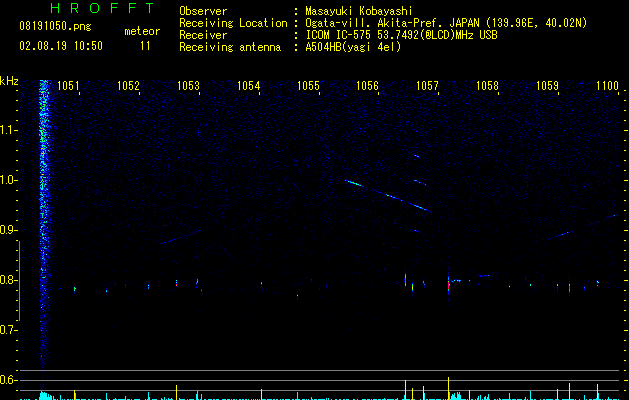Image resolution: width=629 pixels, height=400 pixels.
Task: Click the short echo above 1.0 kHz near 1057
Action: (417, 156)
